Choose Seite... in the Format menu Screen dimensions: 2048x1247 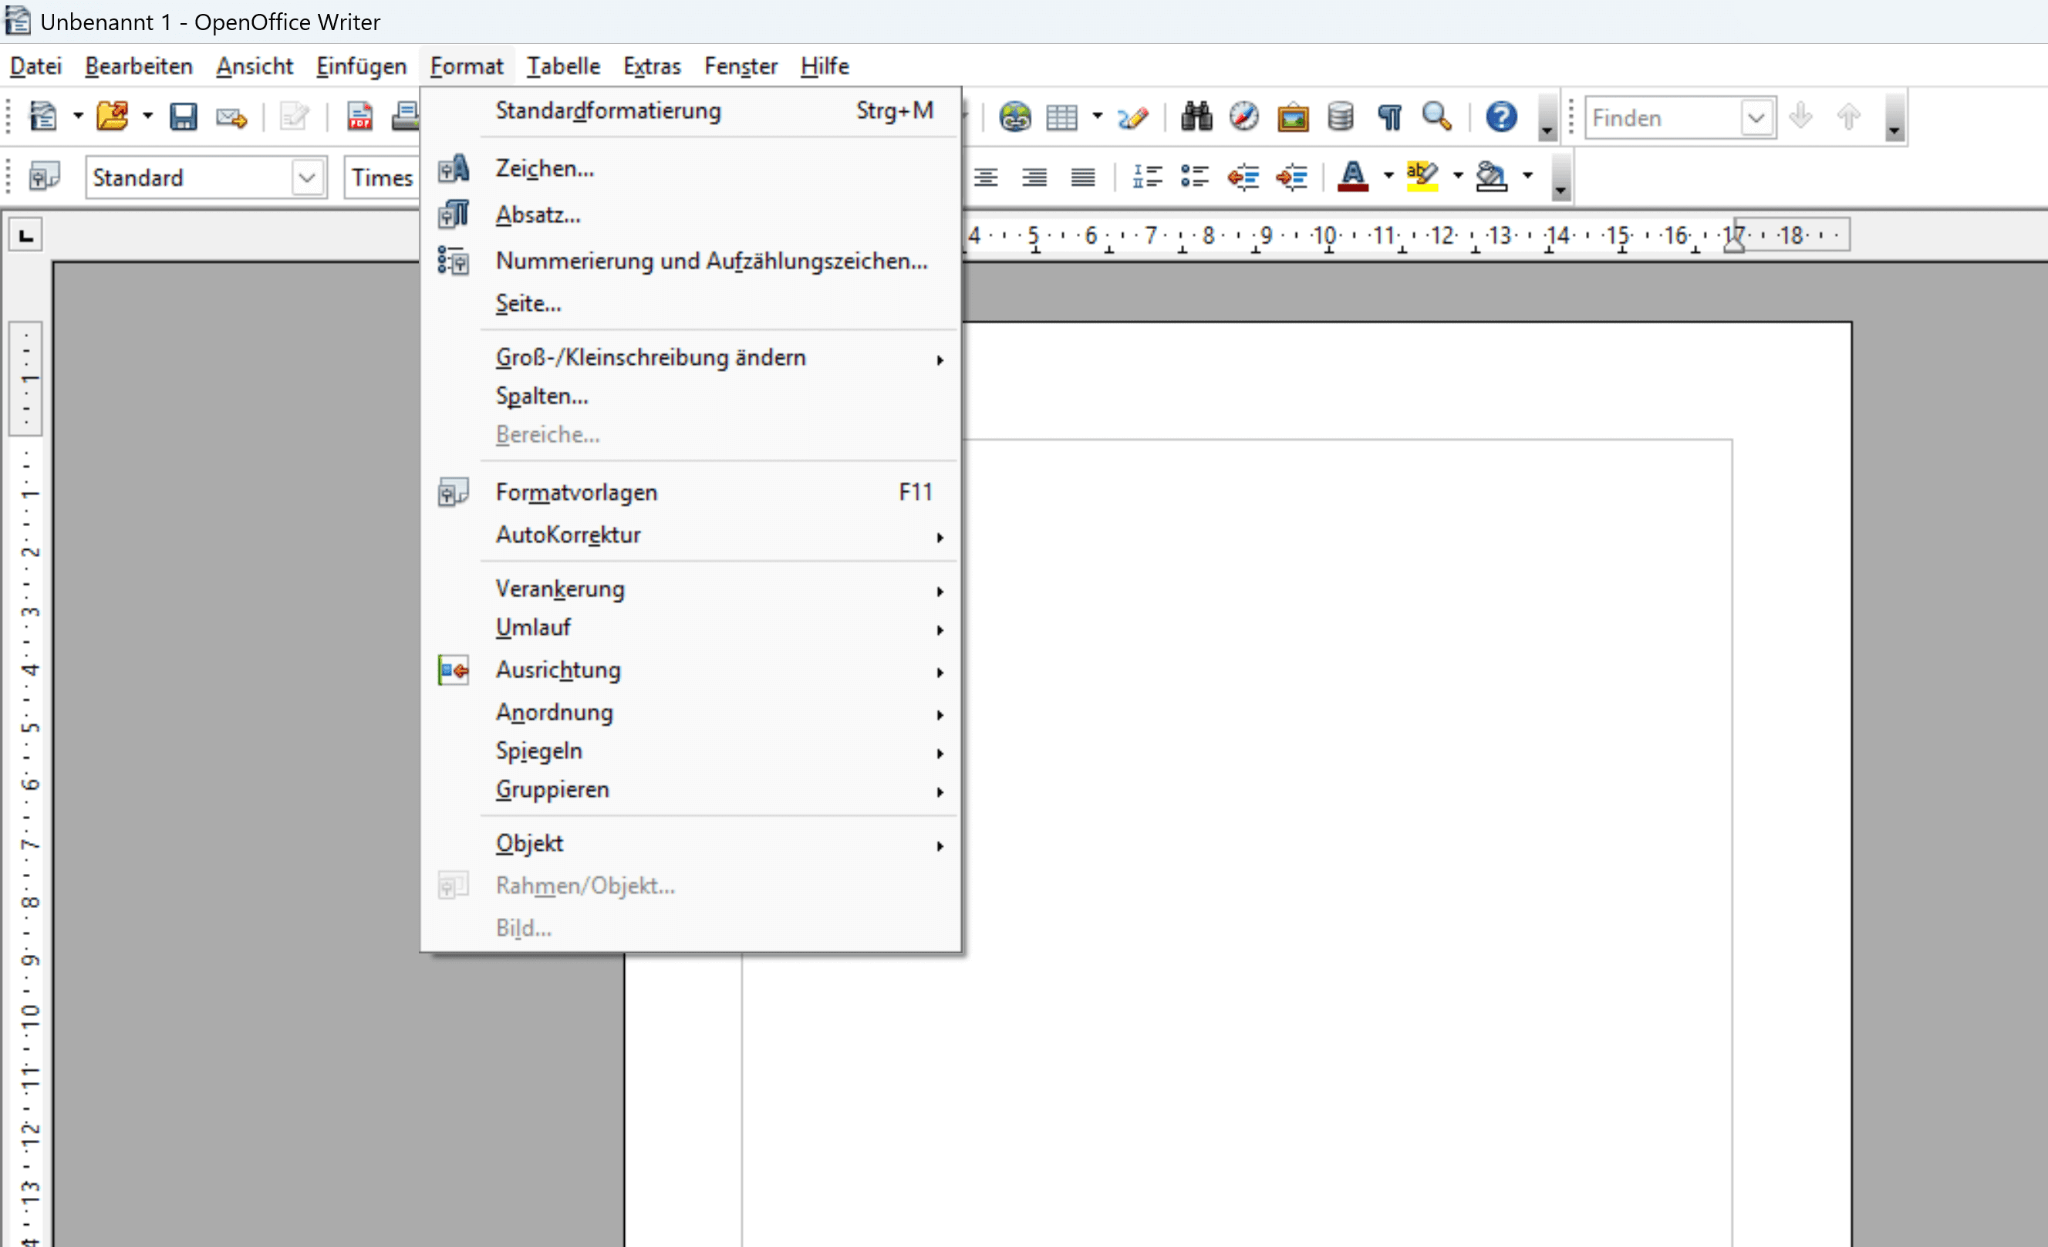528,303
